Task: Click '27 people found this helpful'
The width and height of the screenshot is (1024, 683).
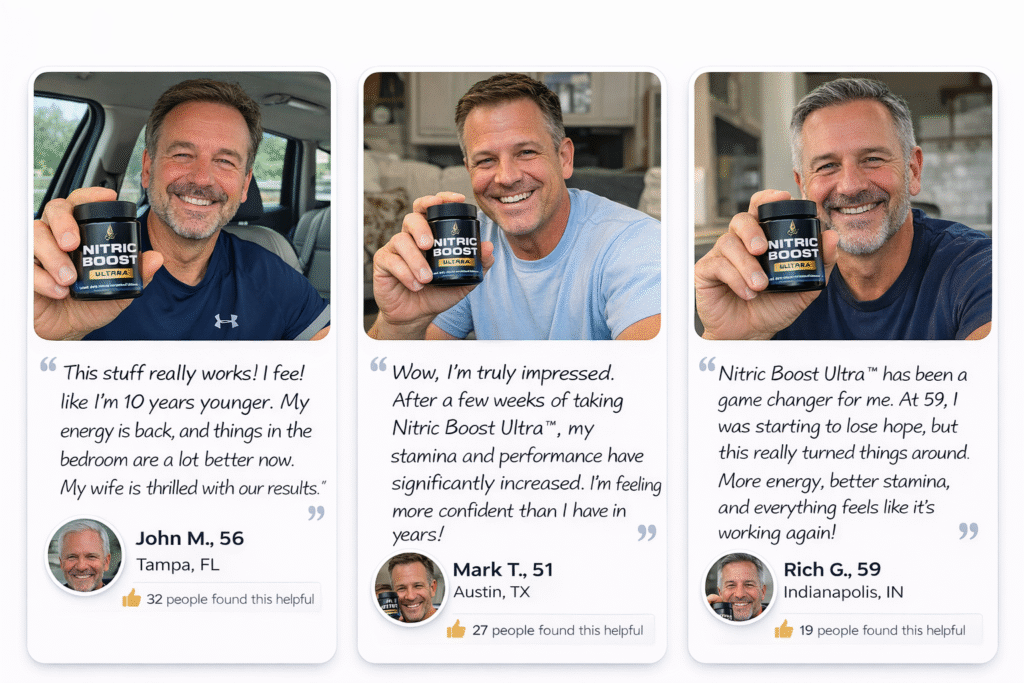Action: (x=558, y=630)
